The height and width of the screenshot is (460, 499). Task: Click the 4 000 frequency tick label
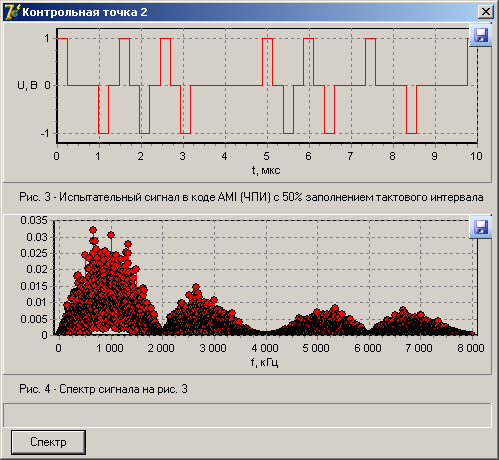point(265,348)
